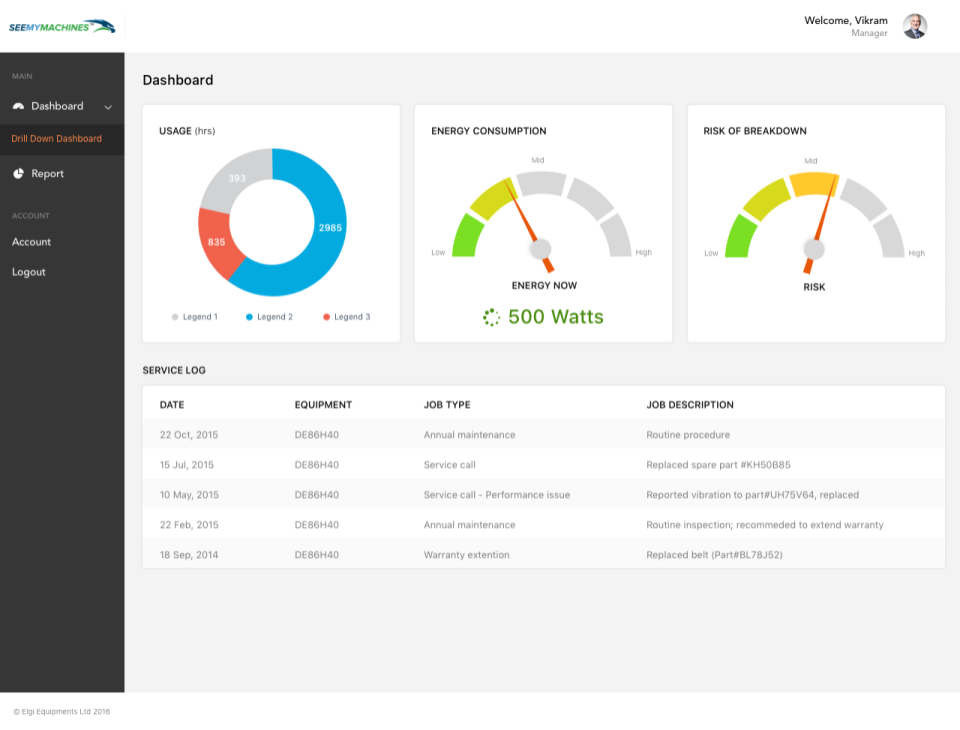Open Vikram's profile picture
This screenshot has height=730, width=960.
(x=916, y=26)
